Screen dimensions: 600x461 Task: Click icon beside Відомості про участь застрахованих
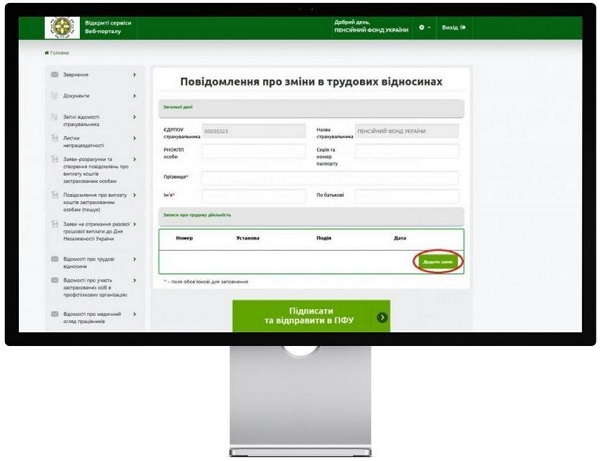(x=55, y=280)
